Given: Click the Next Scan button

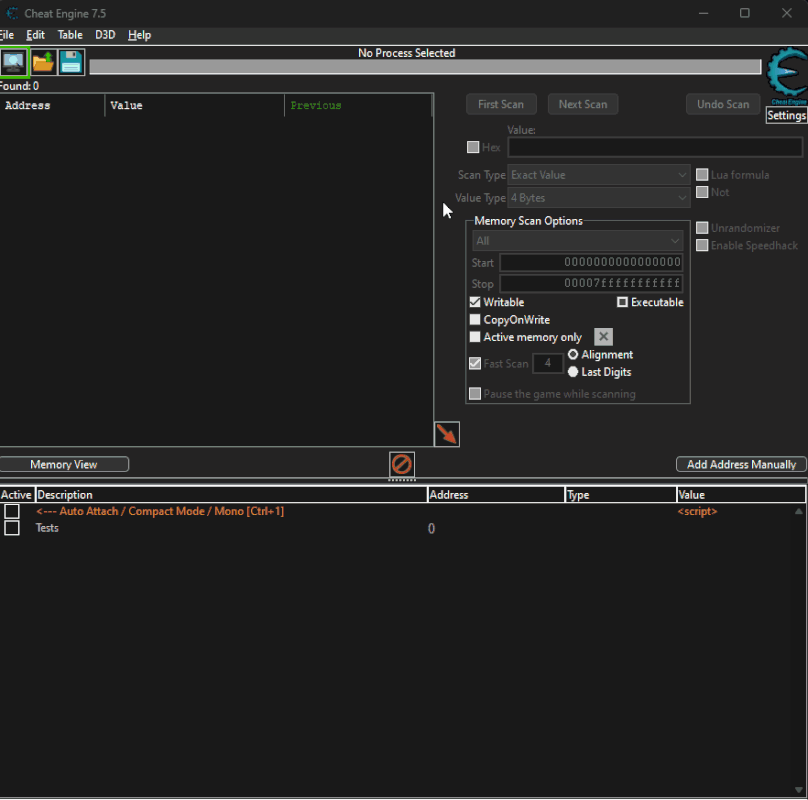Looking at the screenshot, I should tap(583, 104).
